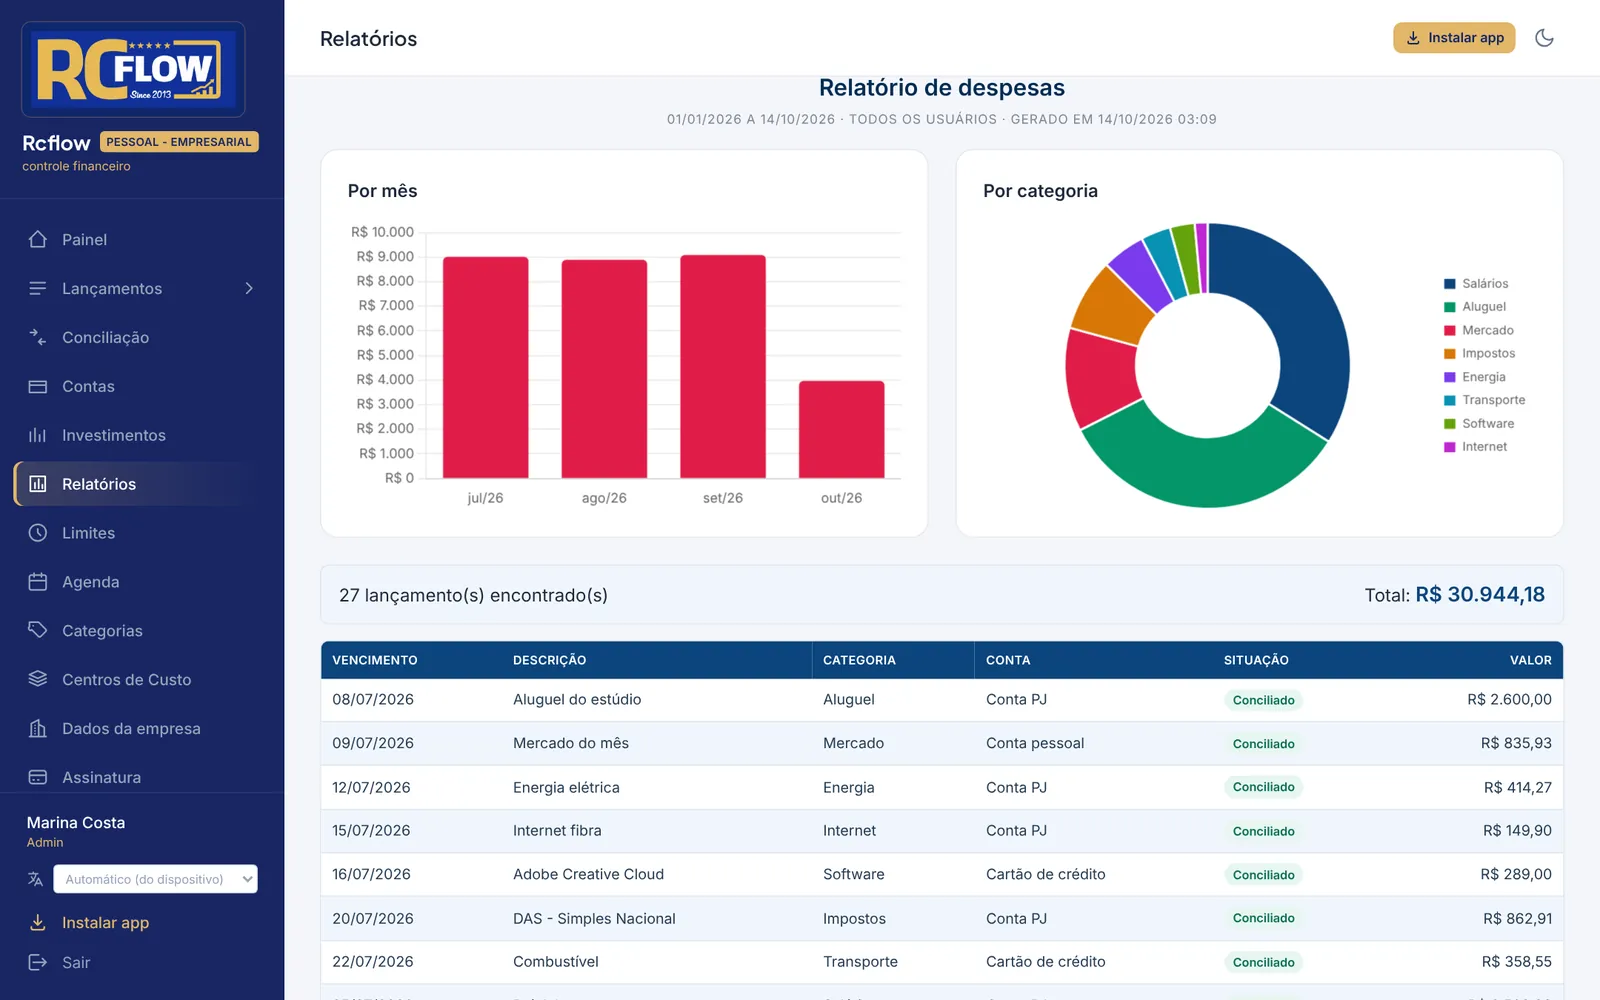Click the Lançamentos list icon
The width and height of the screenshot is (1600, 1000).
[x=38, y=289]
